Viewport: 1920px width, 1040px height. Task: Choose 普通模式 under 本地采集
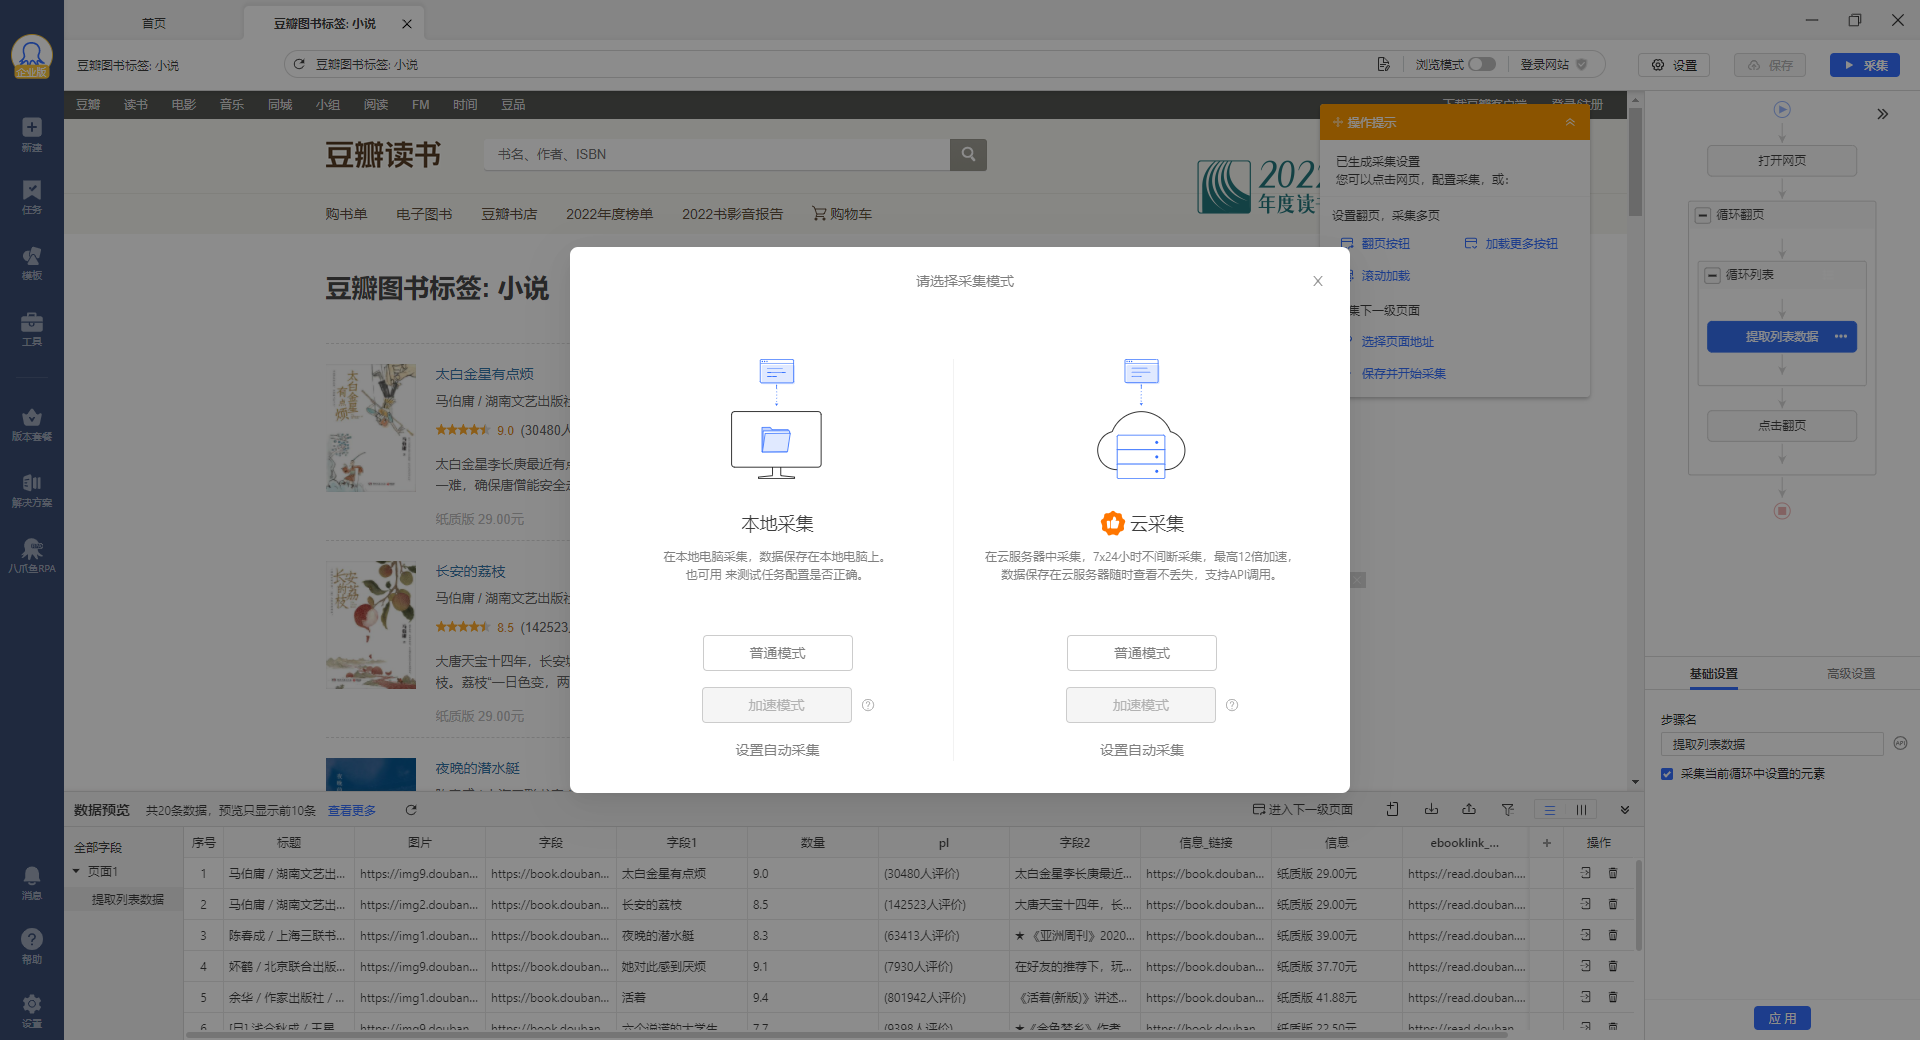(x=777, y=652)
